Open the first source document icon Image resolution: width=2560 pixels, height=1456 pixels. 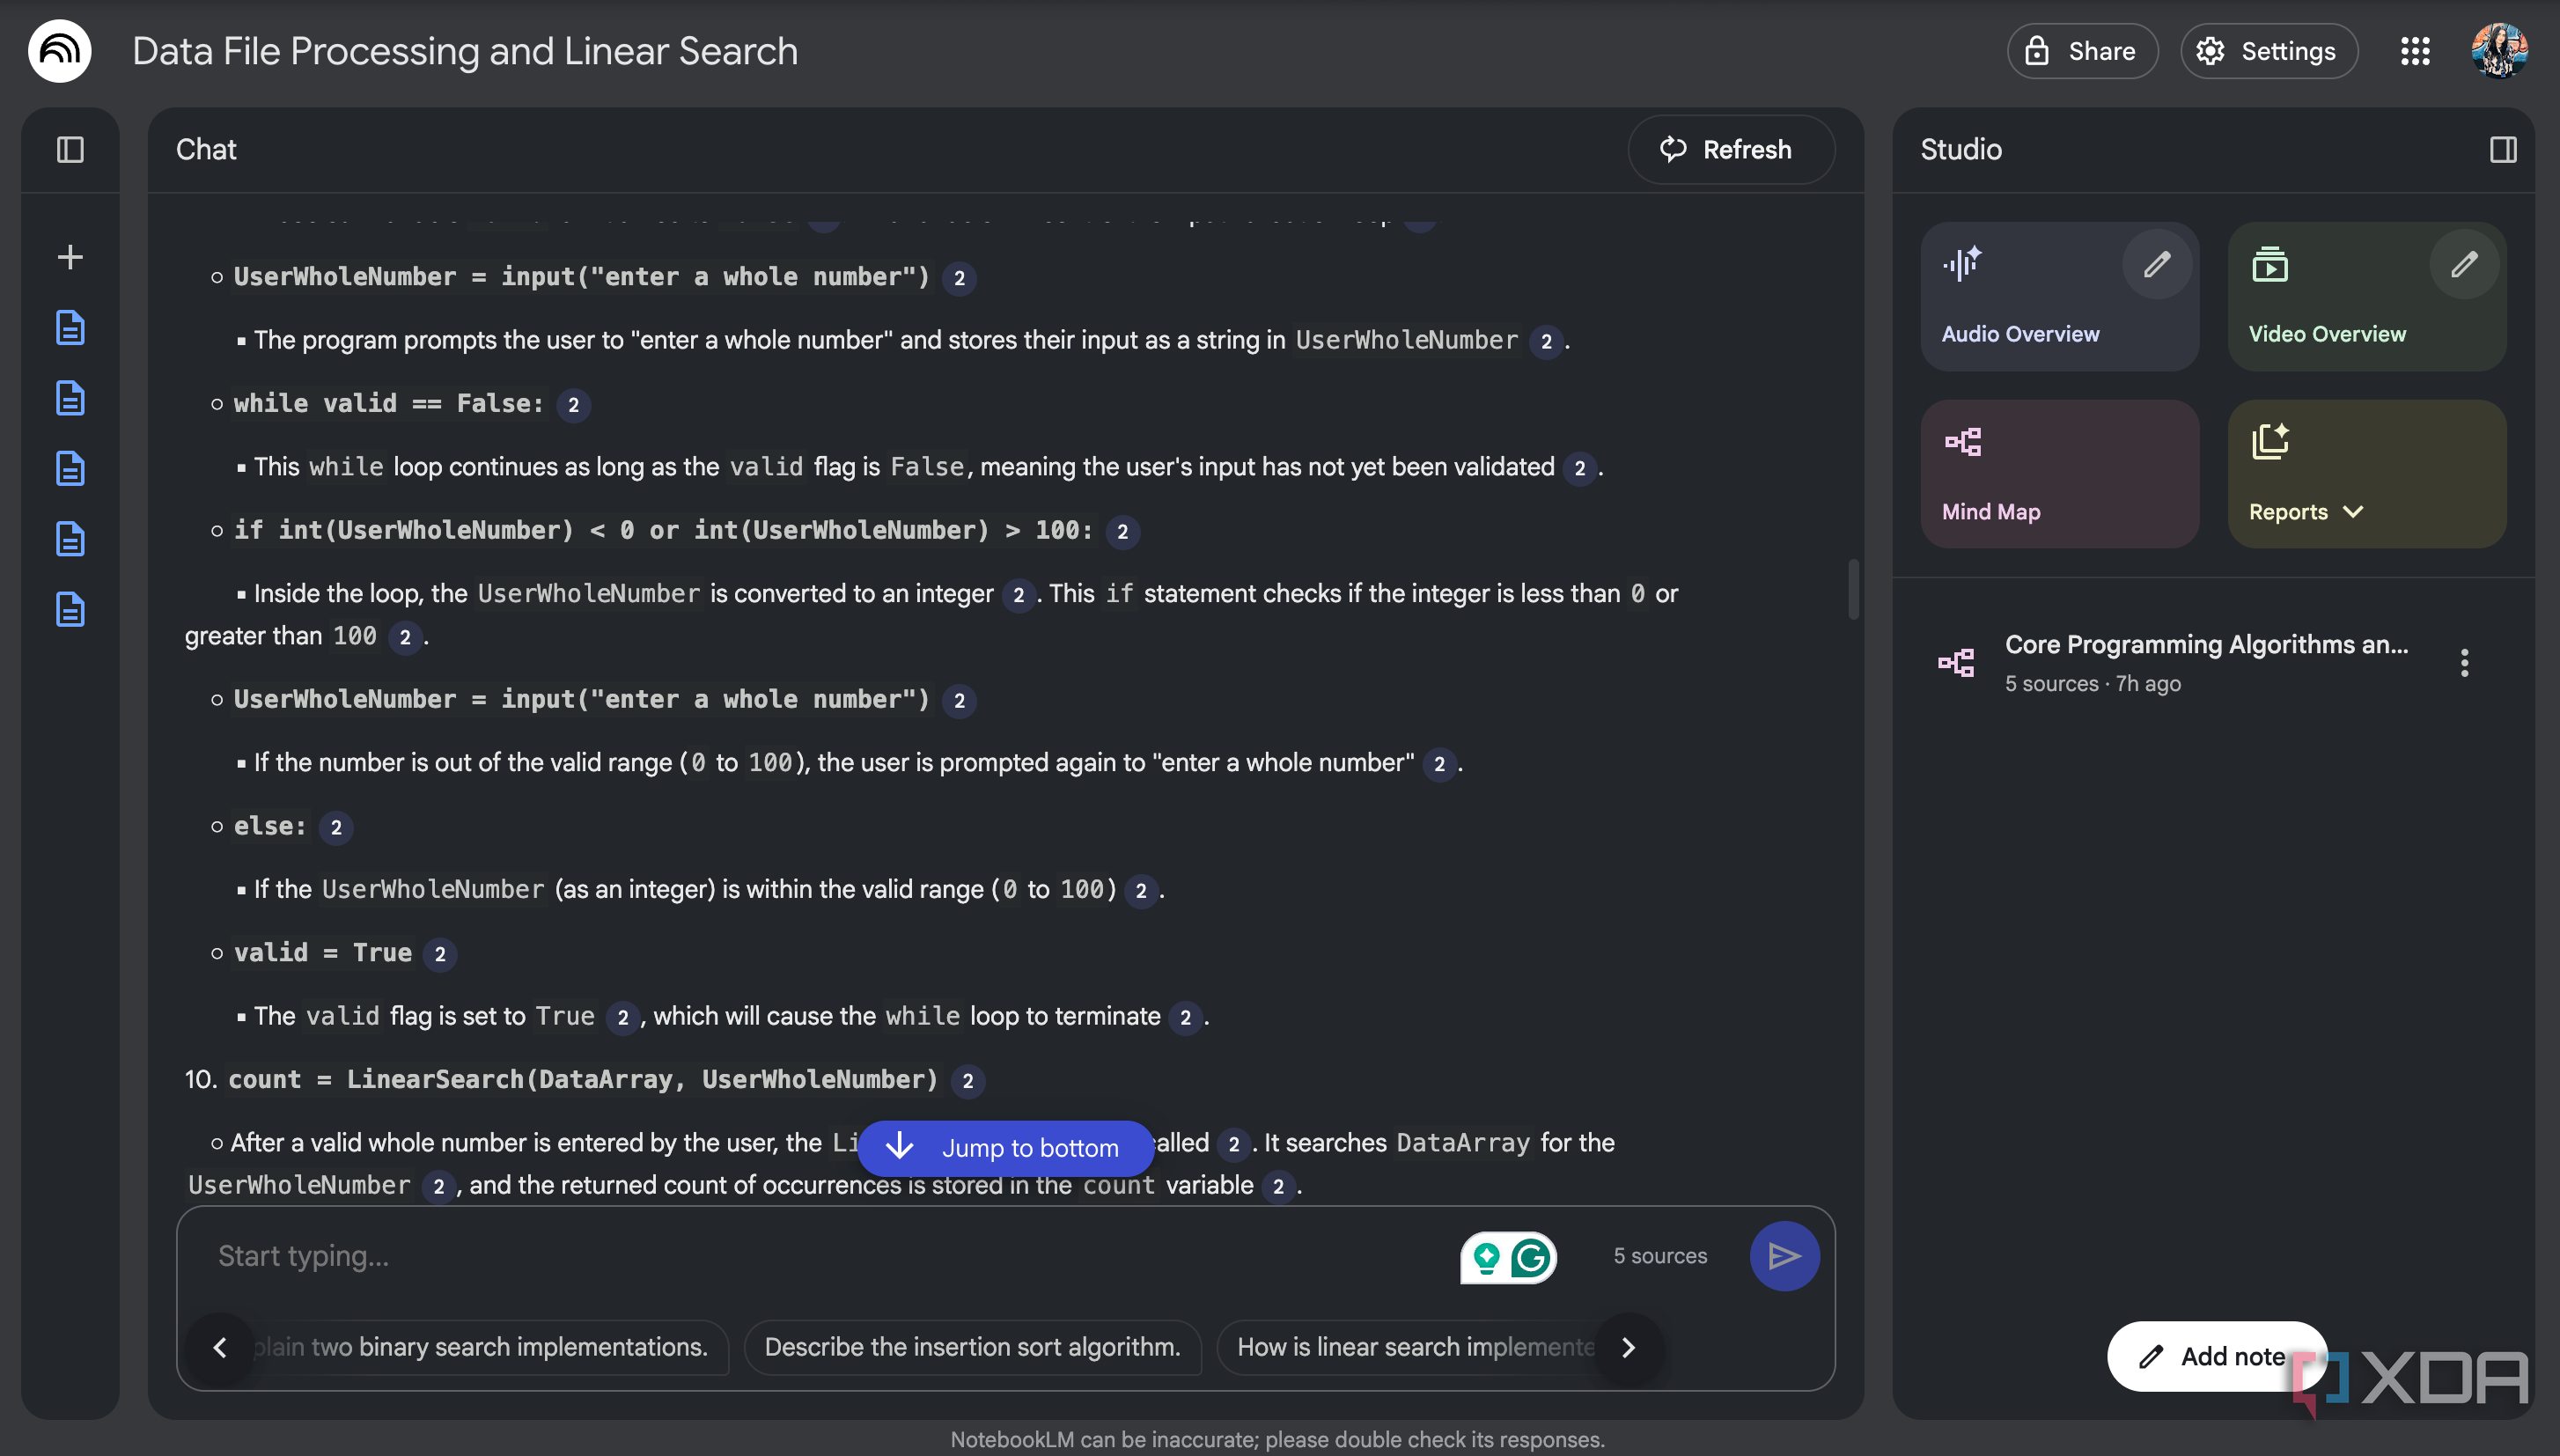70,327
